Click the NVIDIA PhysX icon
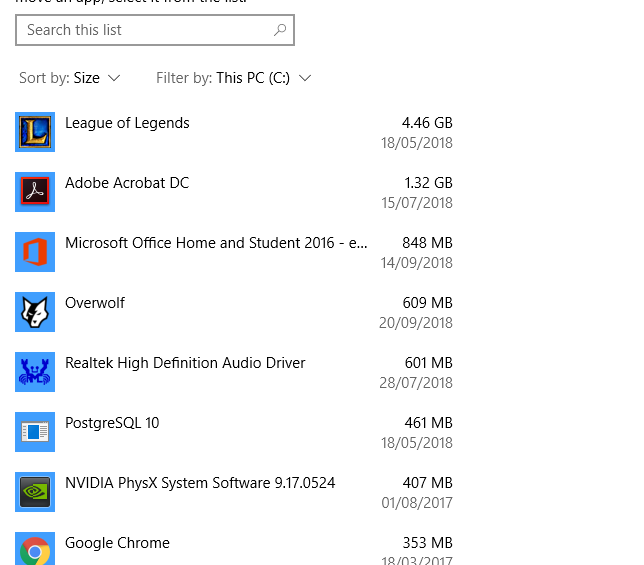 coord(35,492)
